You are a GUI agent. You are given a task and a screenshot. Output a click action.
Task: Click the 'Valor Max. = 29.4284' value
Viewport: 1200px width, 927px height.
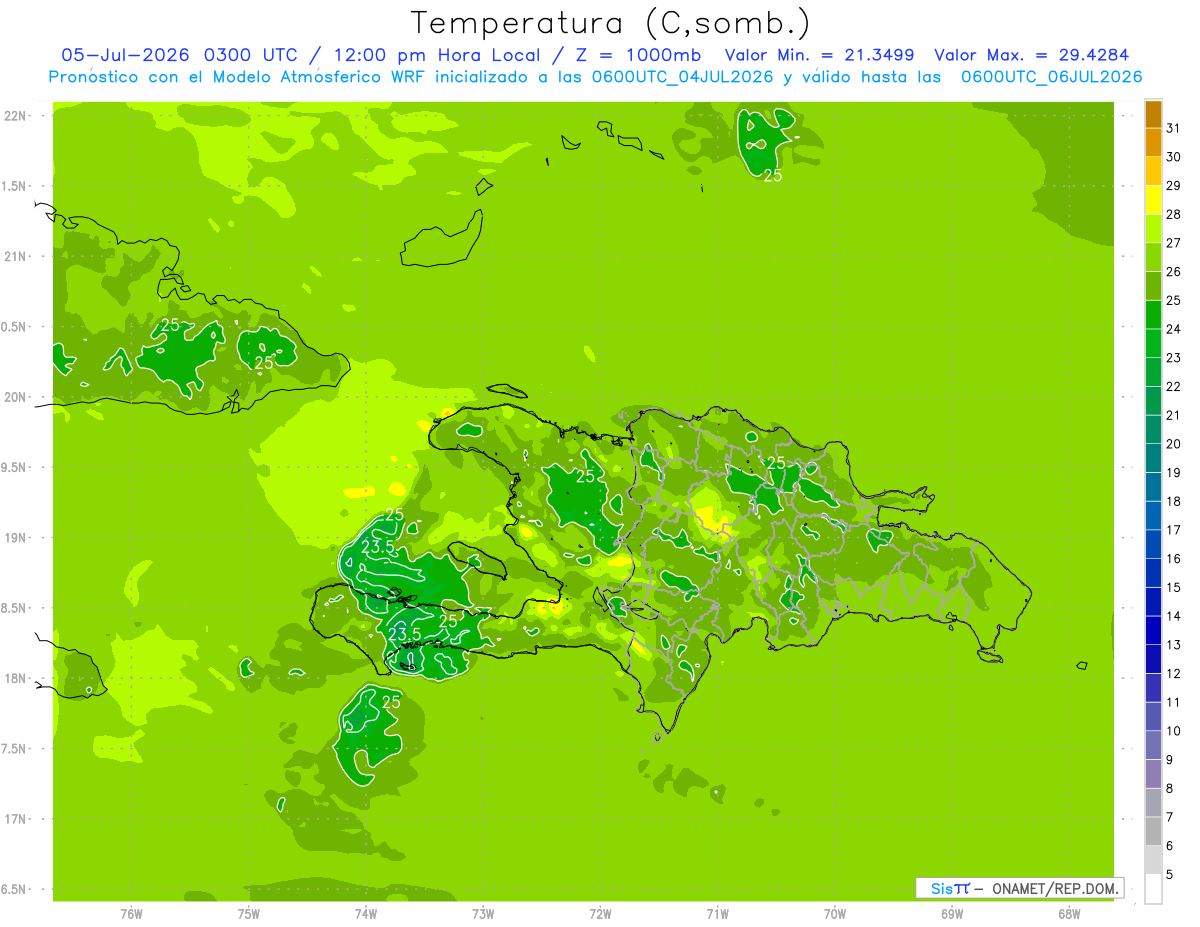[x=1031, y=55]
